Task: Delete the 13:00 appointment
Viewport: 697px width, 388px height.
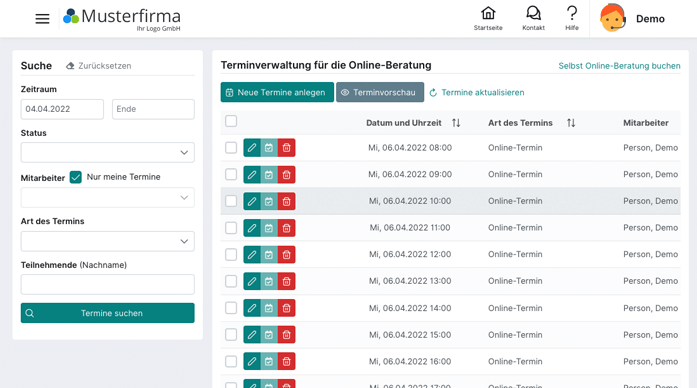Action: (x=286, y=281)
